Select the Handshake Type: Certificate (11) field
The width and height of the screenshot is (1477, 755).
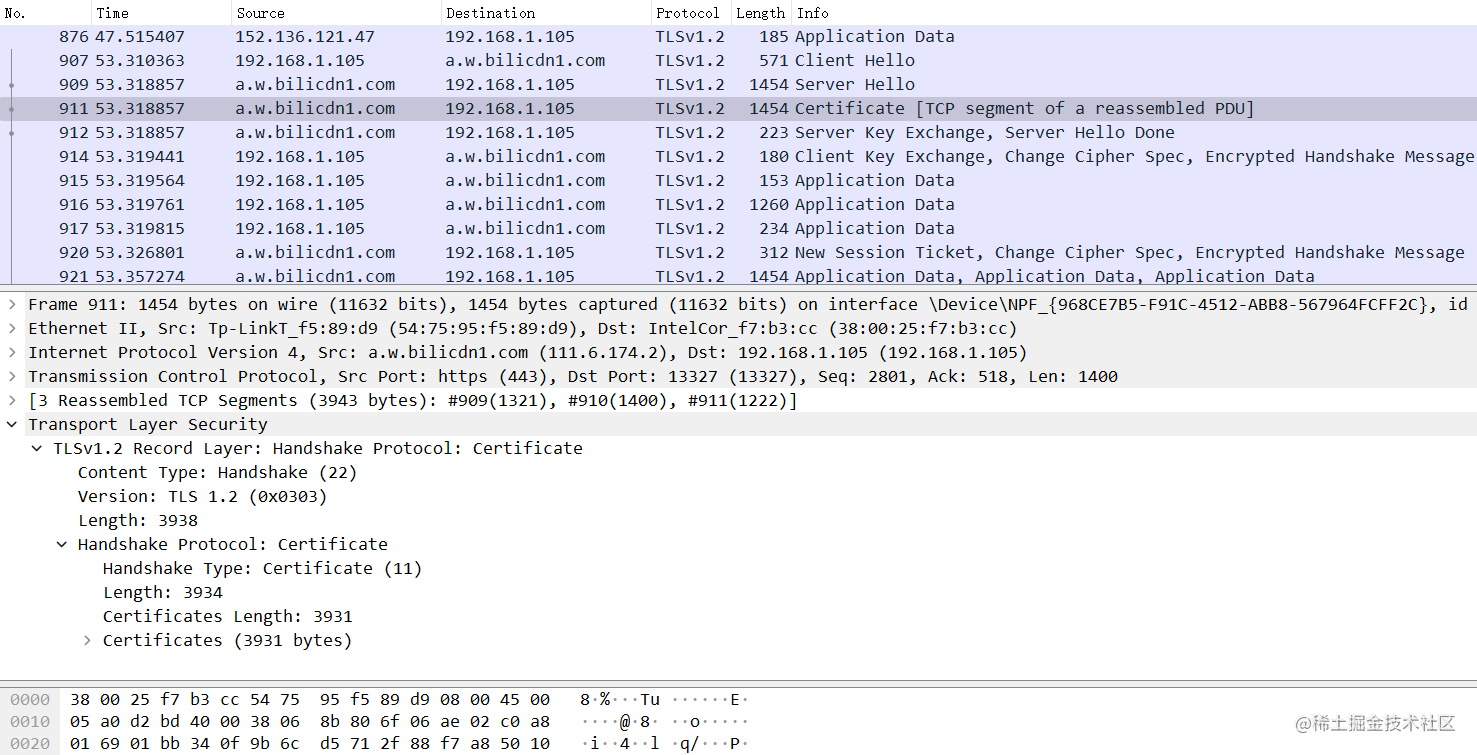262,568
